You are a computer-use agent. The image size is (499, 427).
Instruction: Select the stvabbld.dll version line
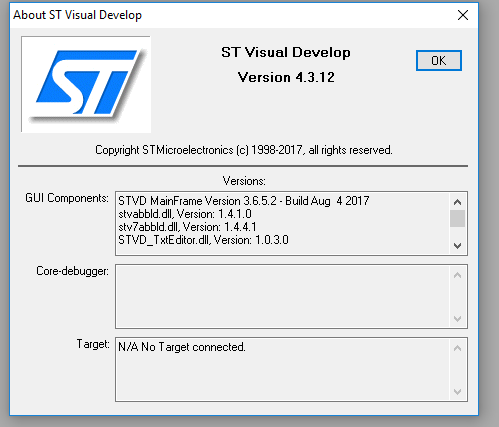click(x=185, y=214)
